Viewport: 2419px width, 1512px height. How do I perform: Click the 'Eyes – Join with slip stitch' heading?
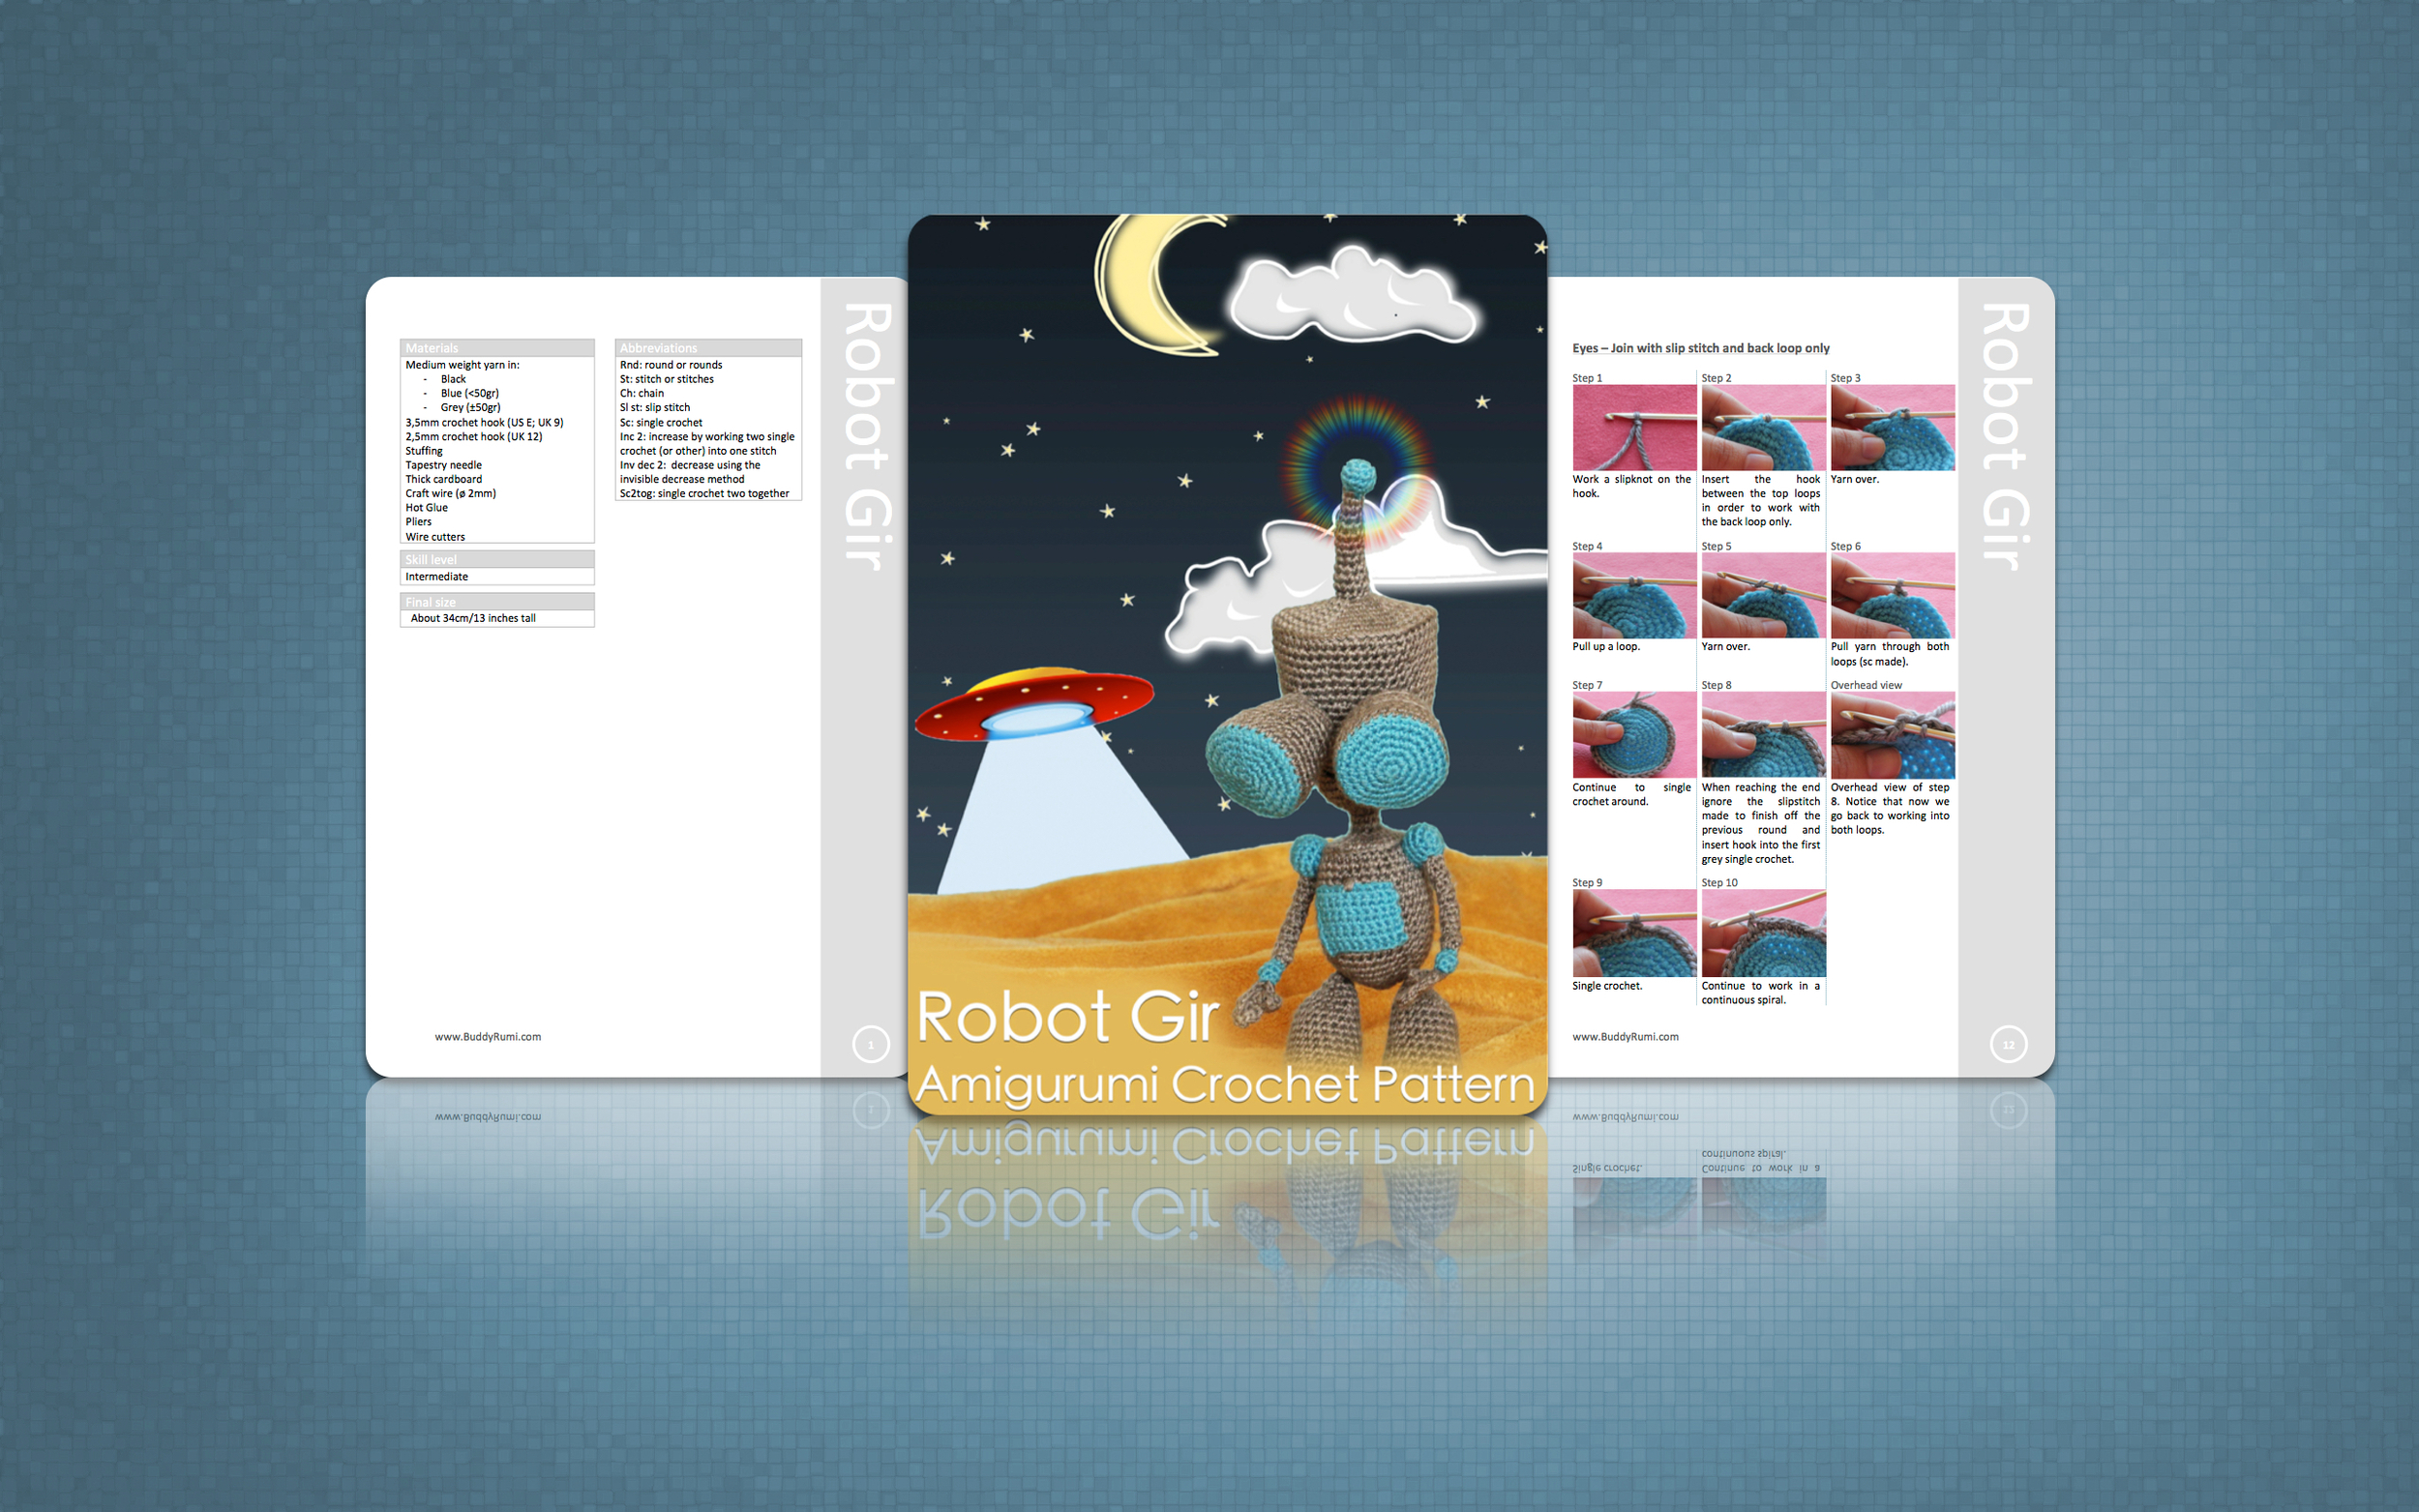(1701, 348)
